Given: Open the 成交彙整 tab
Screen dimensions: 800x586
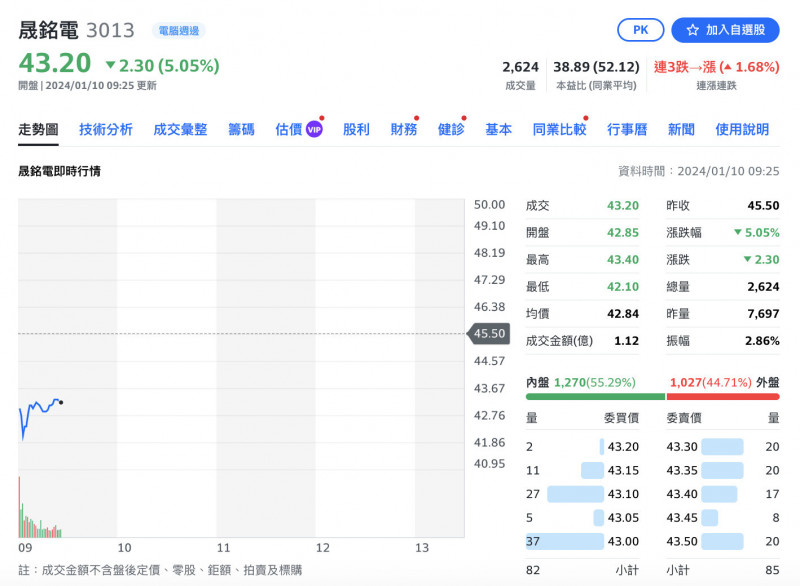Looking at the screenshot, I should (x=180, y=130).
